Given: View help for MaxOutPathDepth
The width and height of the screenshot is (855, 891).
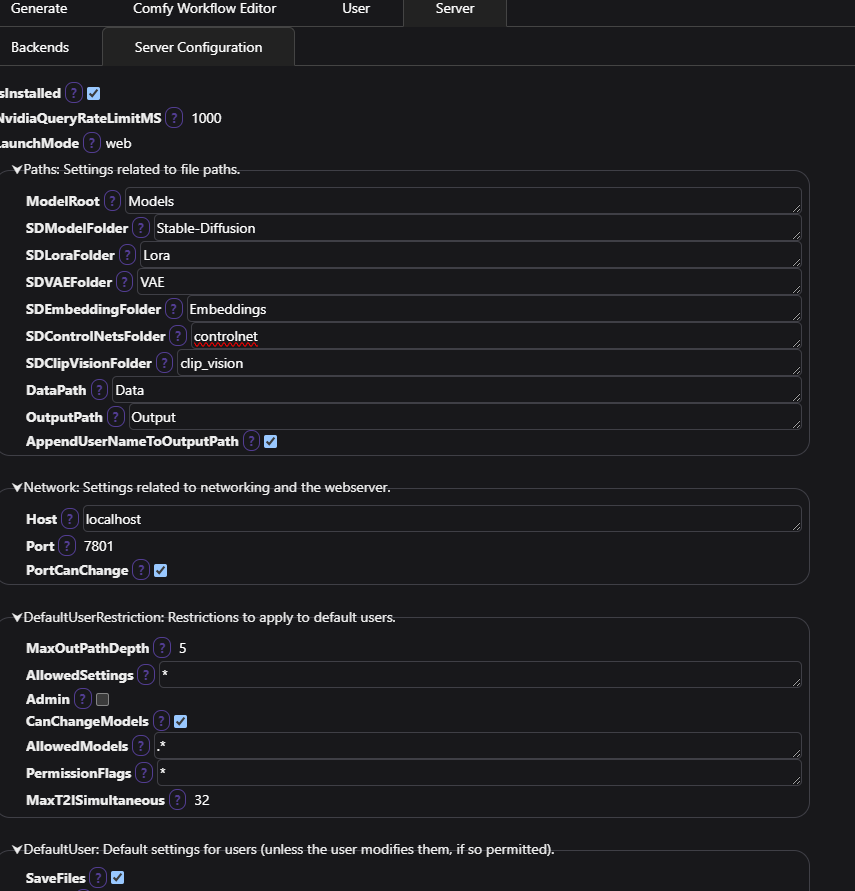Looking at the screenshot, I should (x=162, y=647).
